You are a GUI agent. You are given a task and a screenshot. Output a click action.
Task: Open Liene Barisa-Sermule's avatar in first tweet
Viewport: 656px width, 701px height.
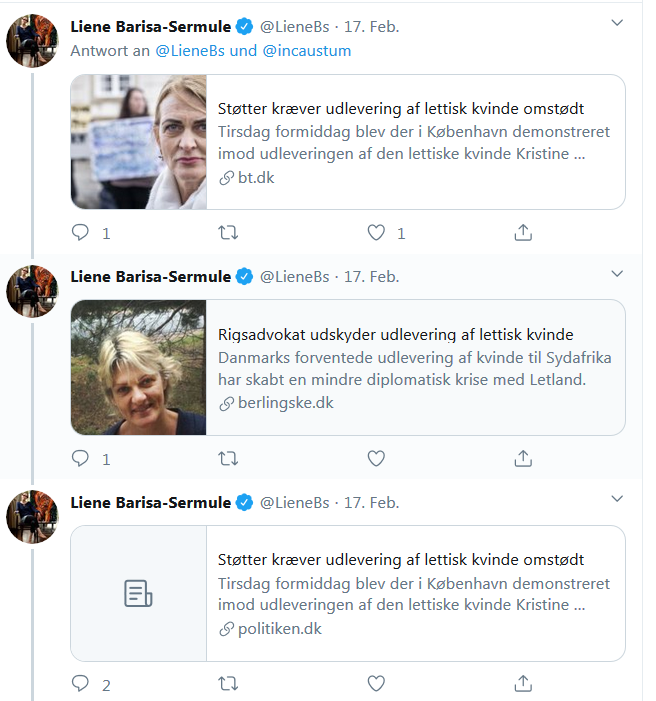point(32,41)
